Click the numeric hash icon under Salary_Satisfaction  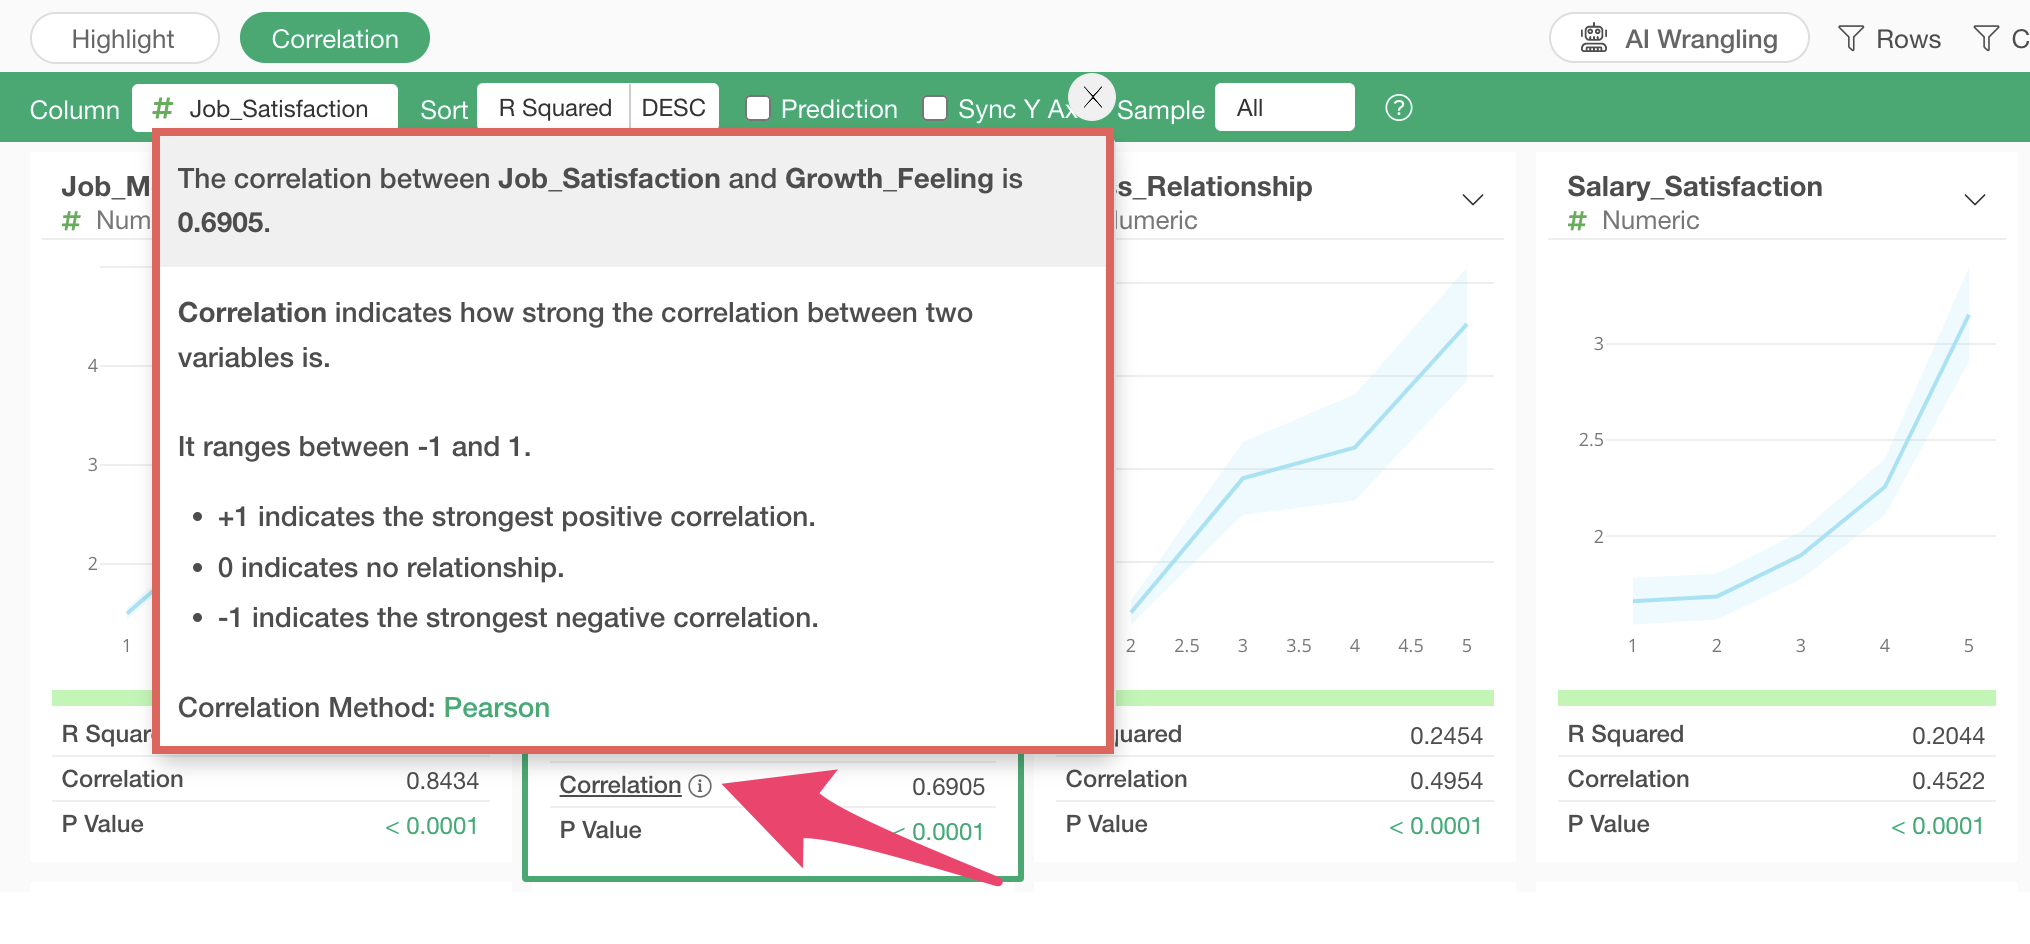pyautogui.click(x=1577, y=221)
